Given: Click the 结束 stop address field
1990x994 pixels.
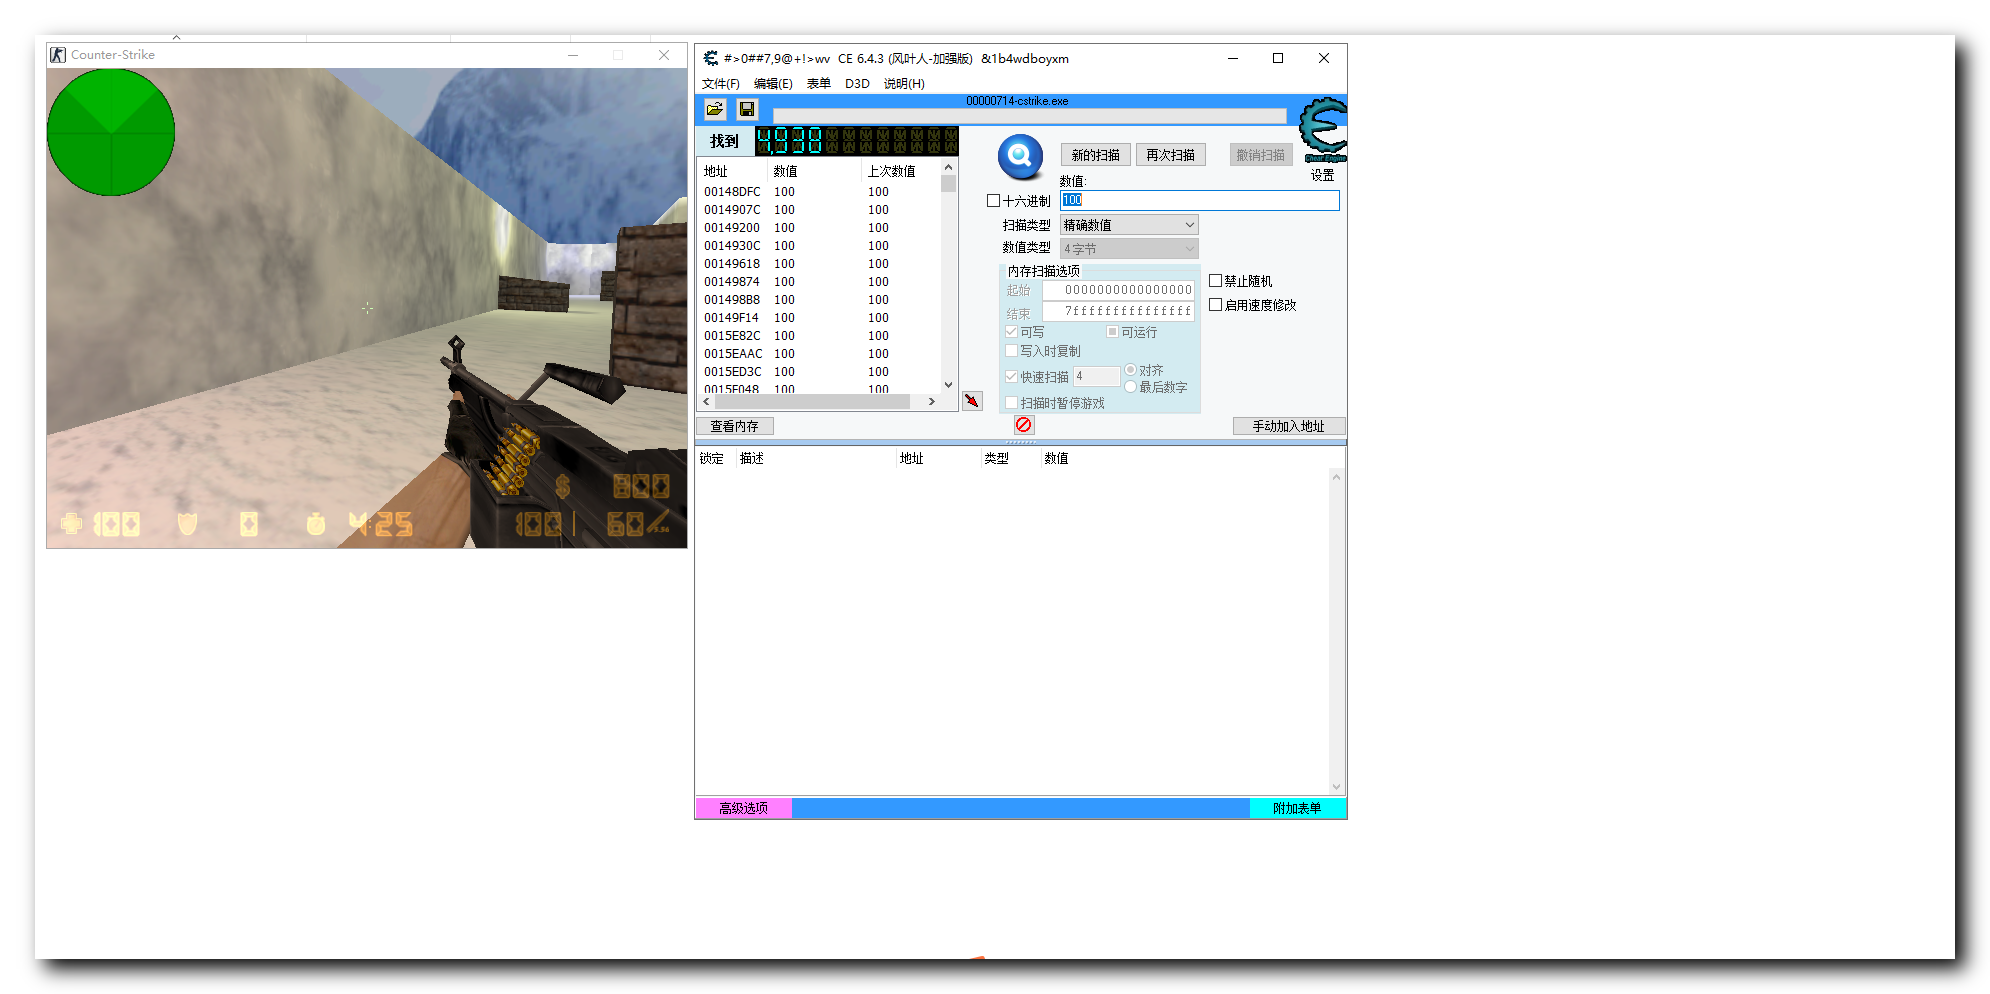Looking at the screenshot, I should (1119, 312).
